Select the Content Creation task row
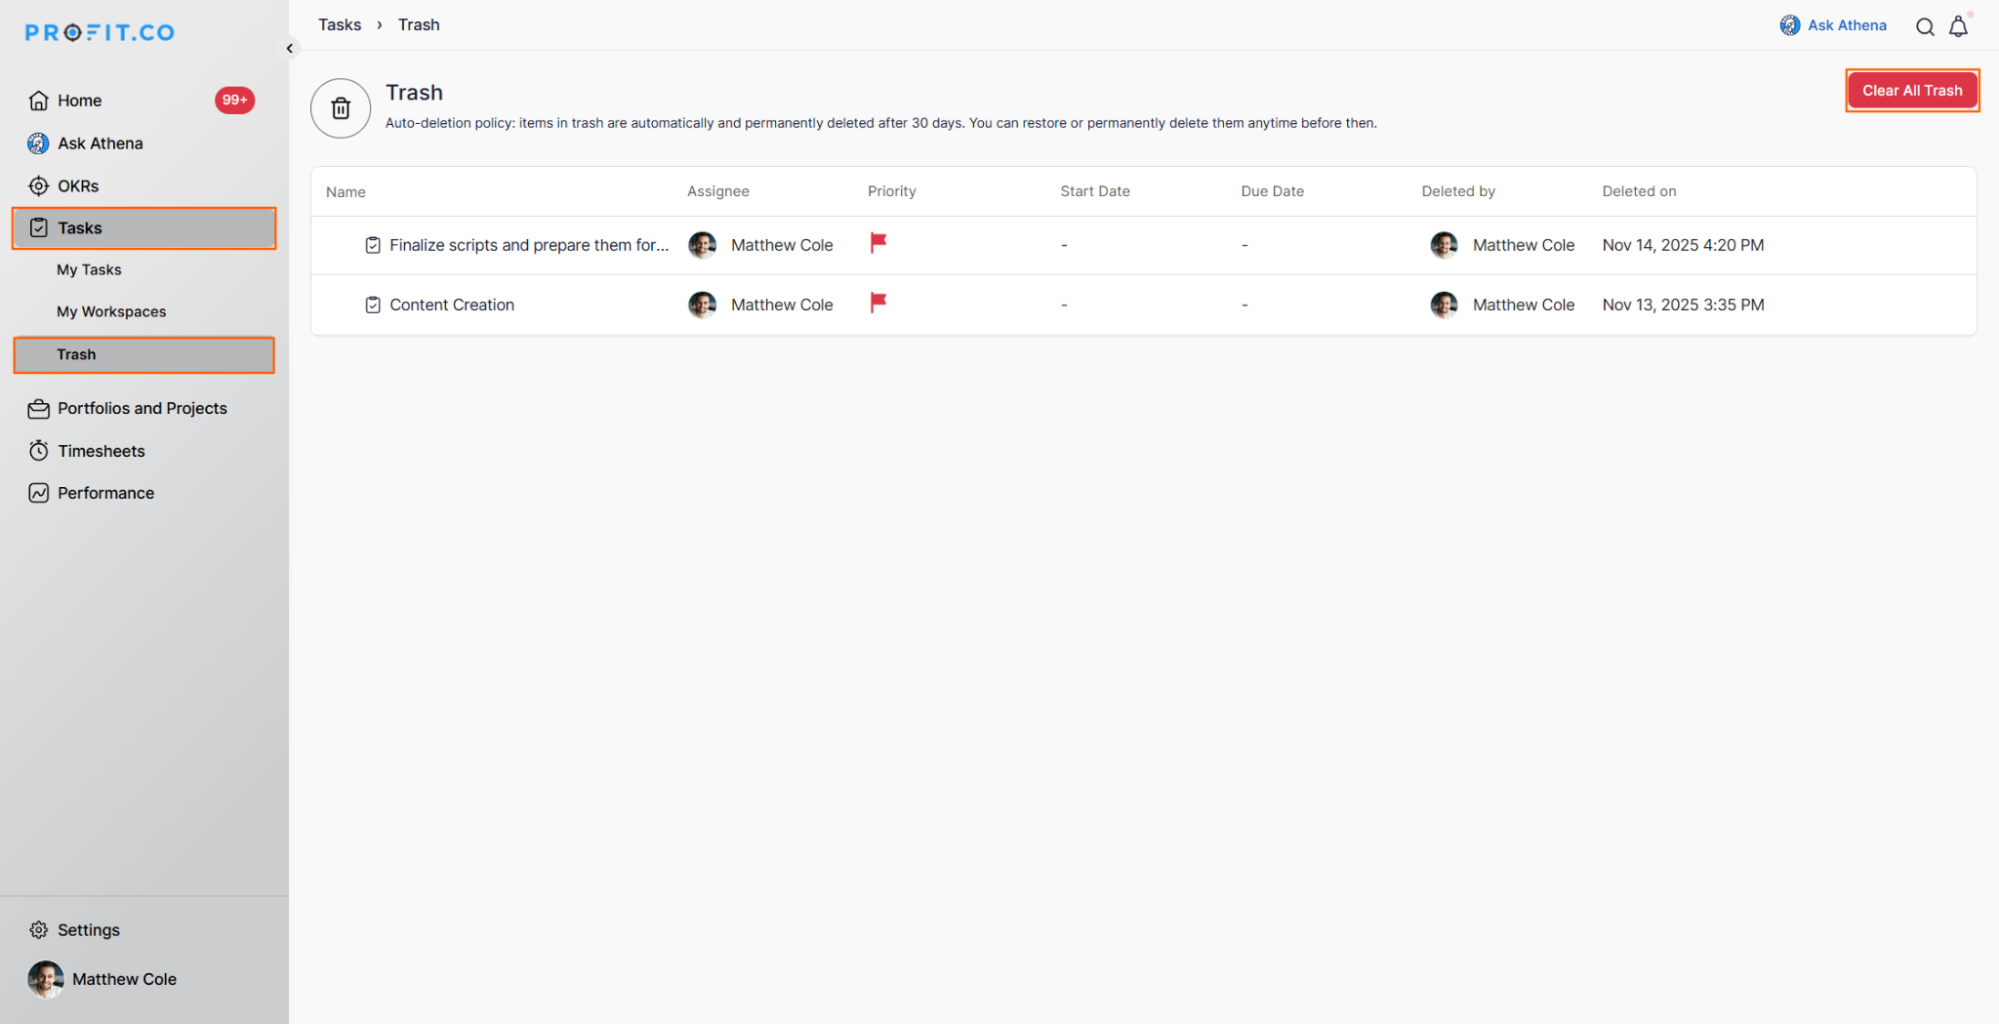This screenshot has width=1999, height=1024. pyautogui.click(x=452, y=305)
